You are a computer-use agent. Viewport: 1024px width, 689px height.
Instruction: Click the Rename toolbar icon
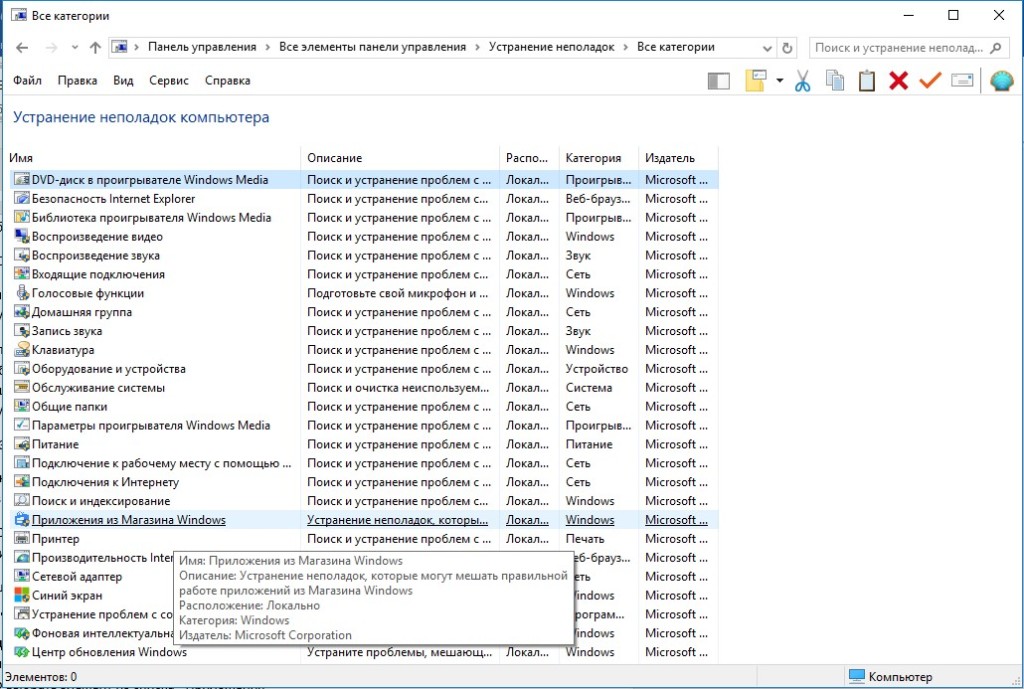click(962, 80)
